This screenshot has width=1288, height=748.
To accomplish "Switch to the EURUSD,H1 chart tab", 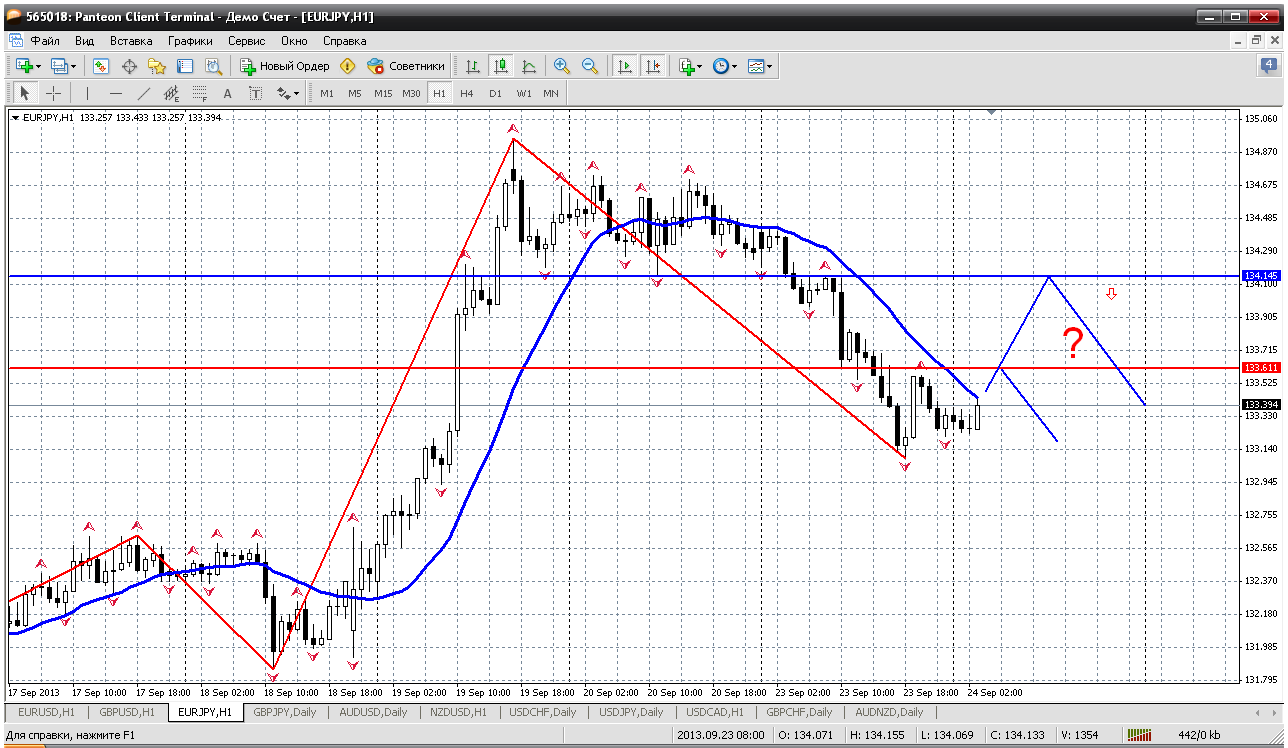I will (x=45, y=712).
